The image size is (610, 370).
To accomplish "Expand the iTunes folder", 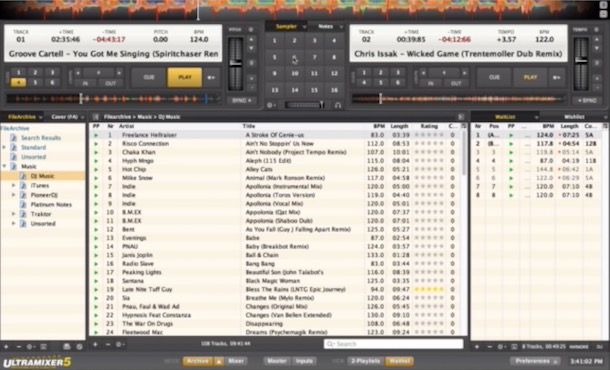I will pyautogui.click(x=14, y=186).
